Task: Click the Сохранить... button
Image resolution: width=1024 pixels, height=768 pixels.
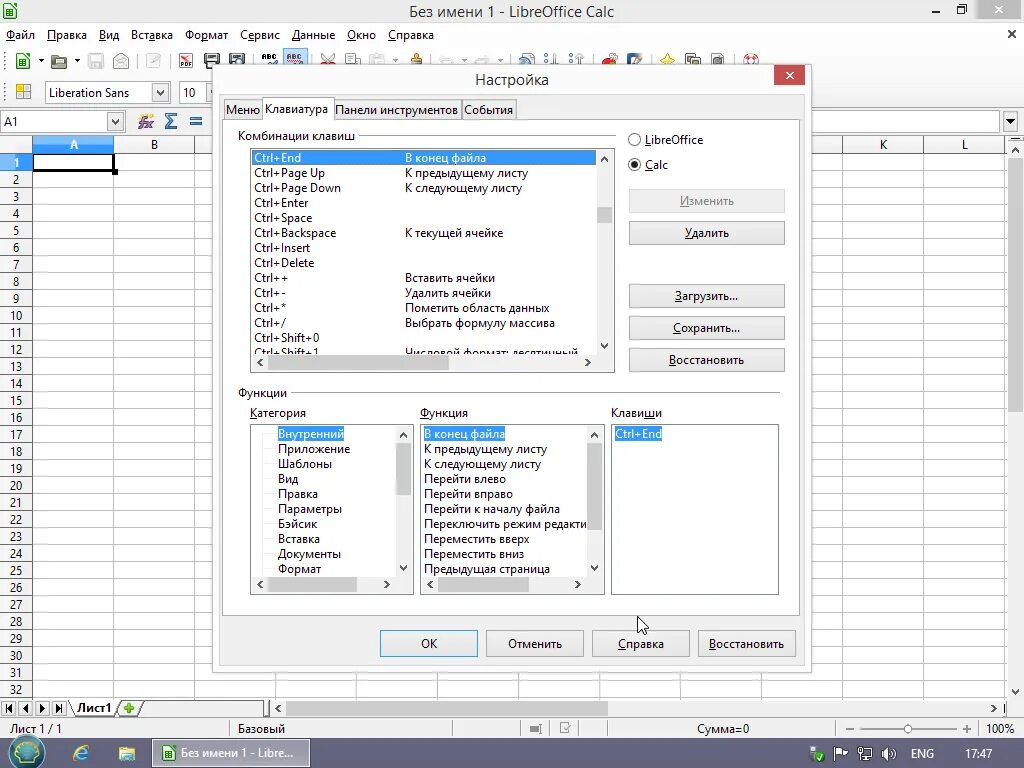Action: 707,328
